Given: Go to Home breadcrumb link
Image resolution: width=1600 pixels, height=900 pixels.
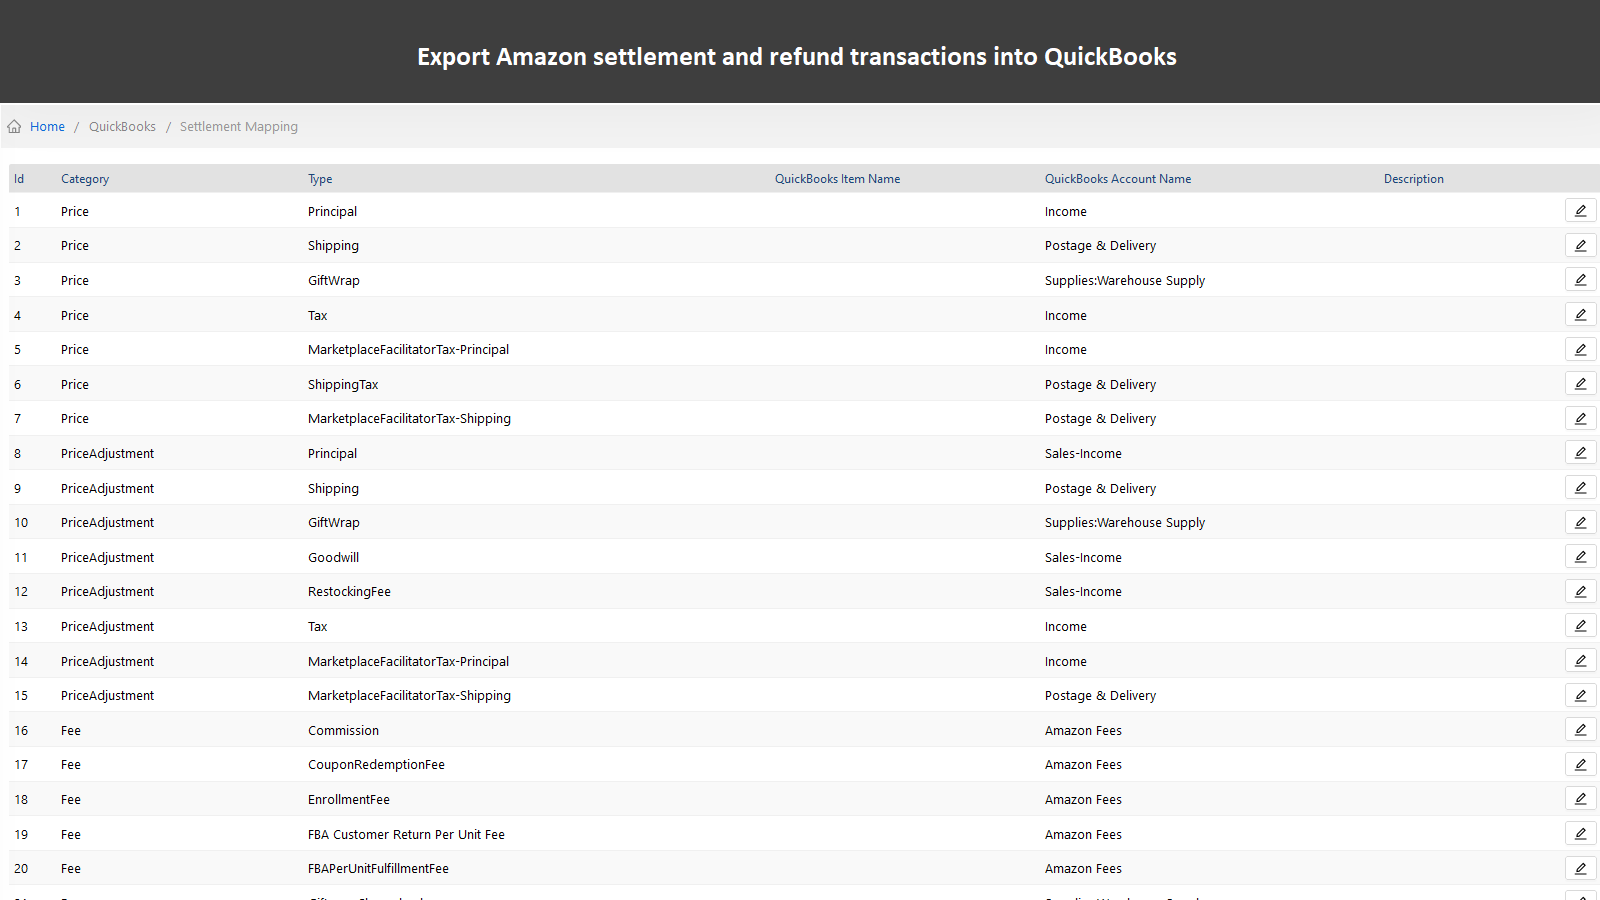Looking at the screenshot, I should pos(47,126).
